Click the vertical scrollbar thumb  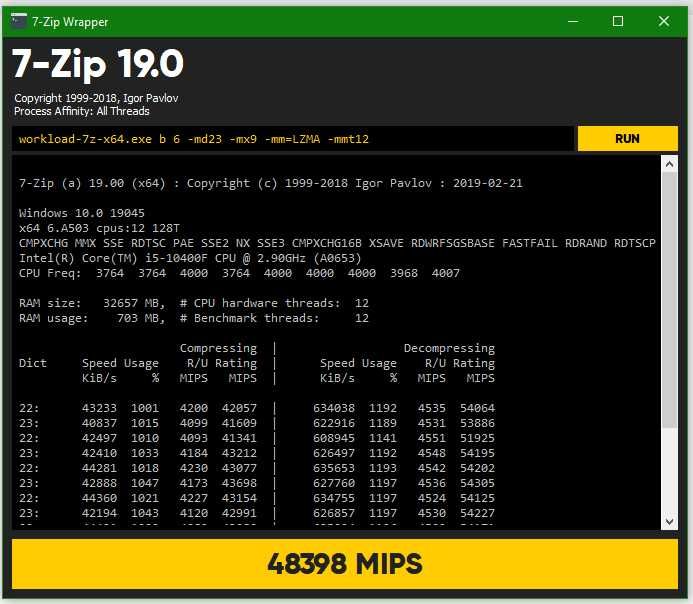click(x=669, y=300)
